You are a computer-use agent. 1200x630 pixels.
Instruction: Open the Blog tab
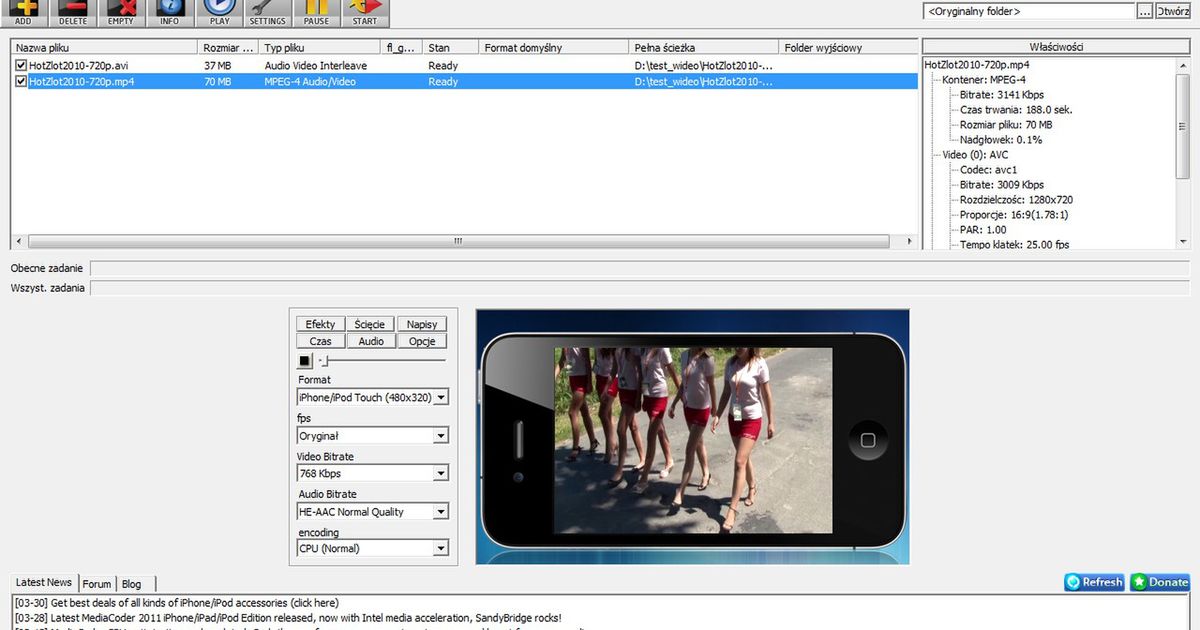pyautogui.click(x=131, y=584)
